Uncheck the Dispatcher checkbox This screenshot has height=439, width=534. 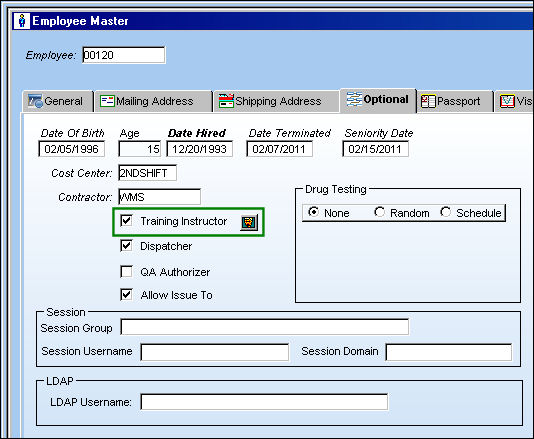click(x=126, y=246)
